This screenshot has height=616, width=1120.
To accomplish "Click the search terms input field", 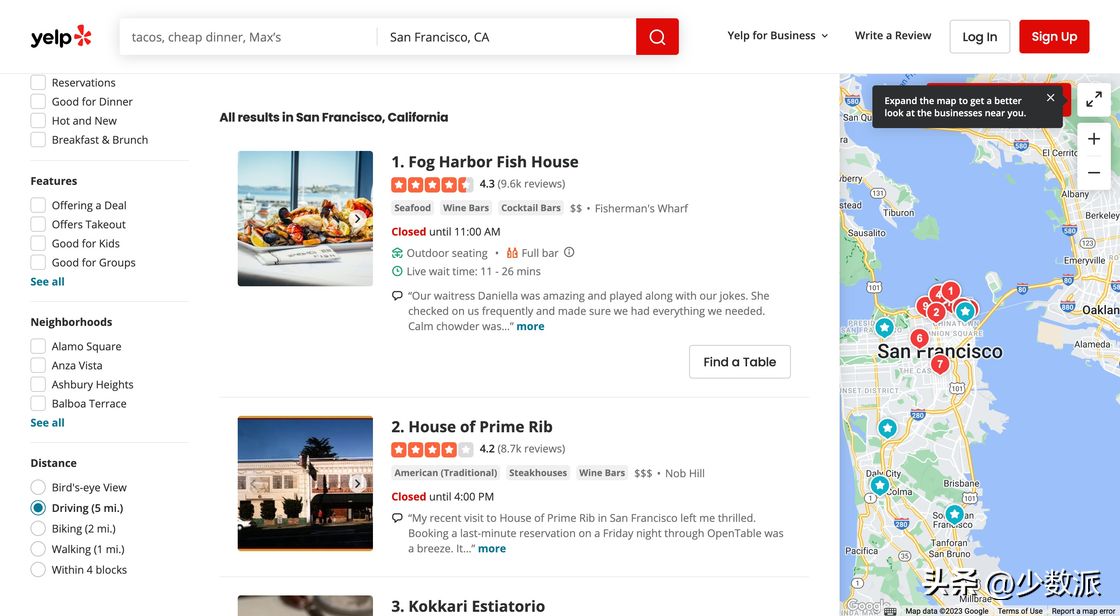I will [248, 37].
